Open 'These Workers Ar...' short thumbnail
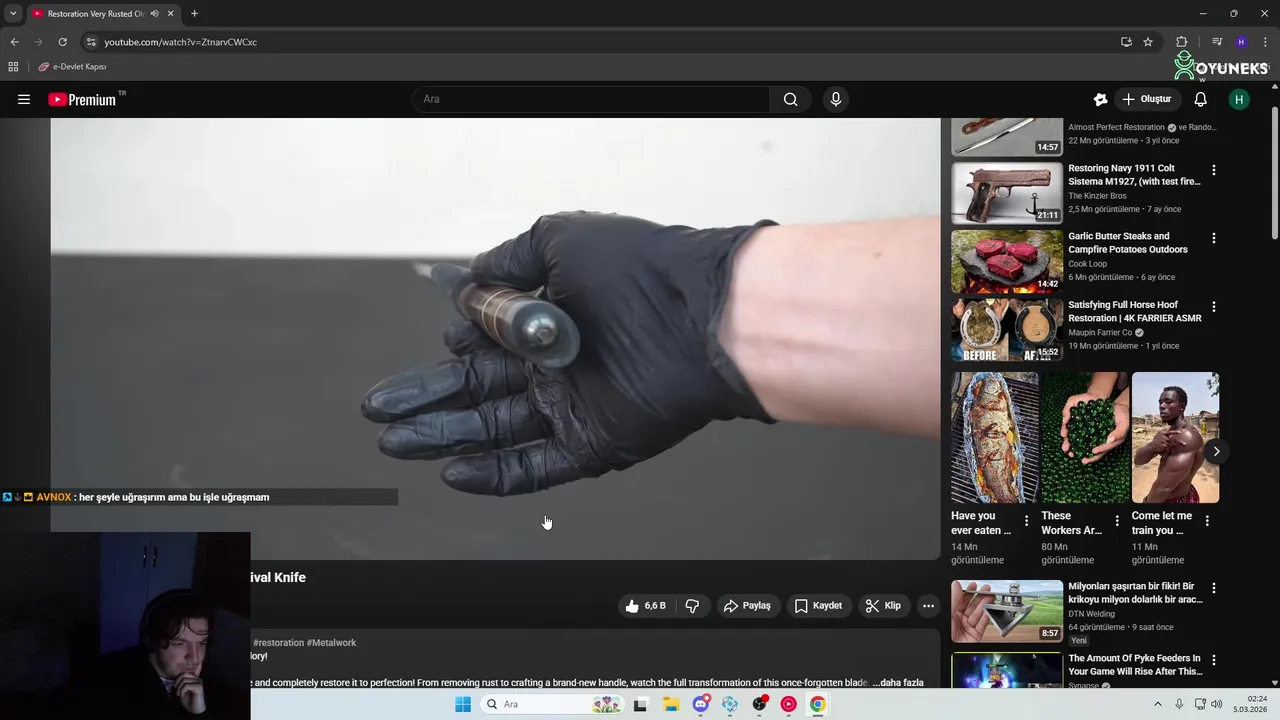The image size is (1280, 720). point(1085,437)
